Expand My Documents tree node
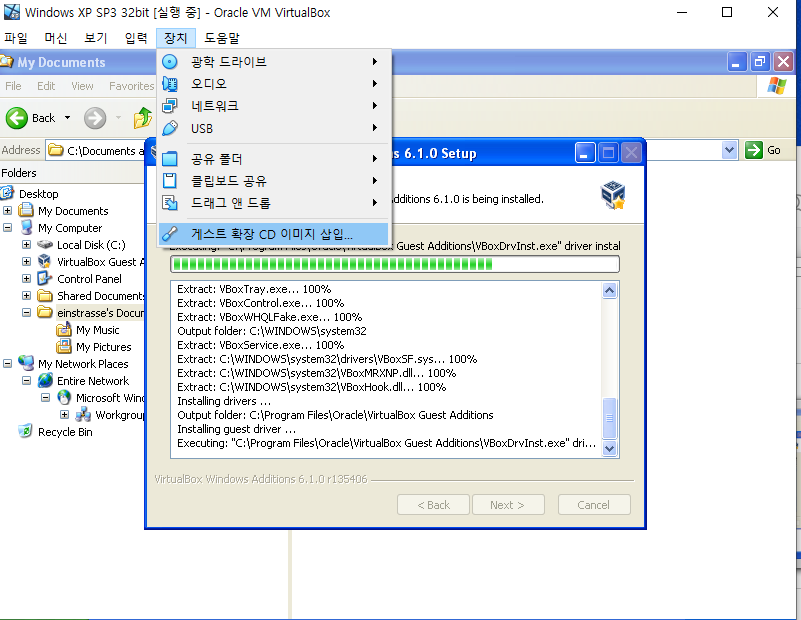 [8, 210]
